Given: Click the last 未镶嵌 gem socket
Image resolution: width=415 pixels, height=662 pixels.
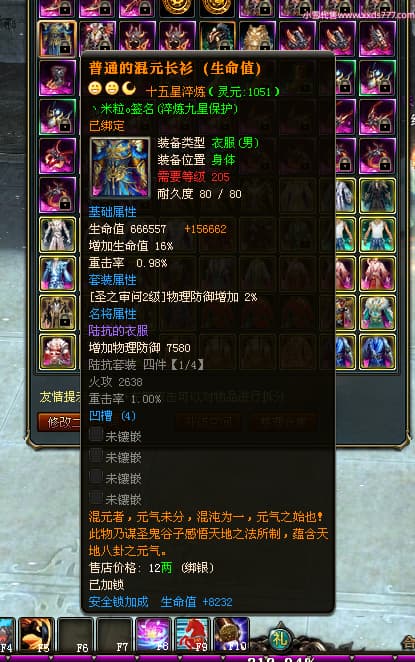Looking at the screenshot, I should [x=115, y=499].
